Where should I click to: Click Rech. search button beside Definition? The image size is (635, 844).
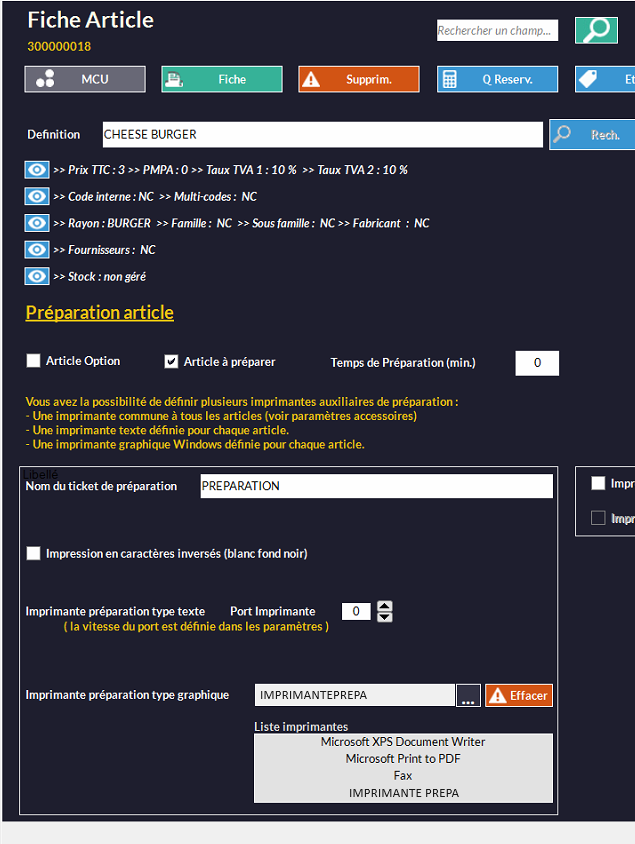[x=591, y=134]
